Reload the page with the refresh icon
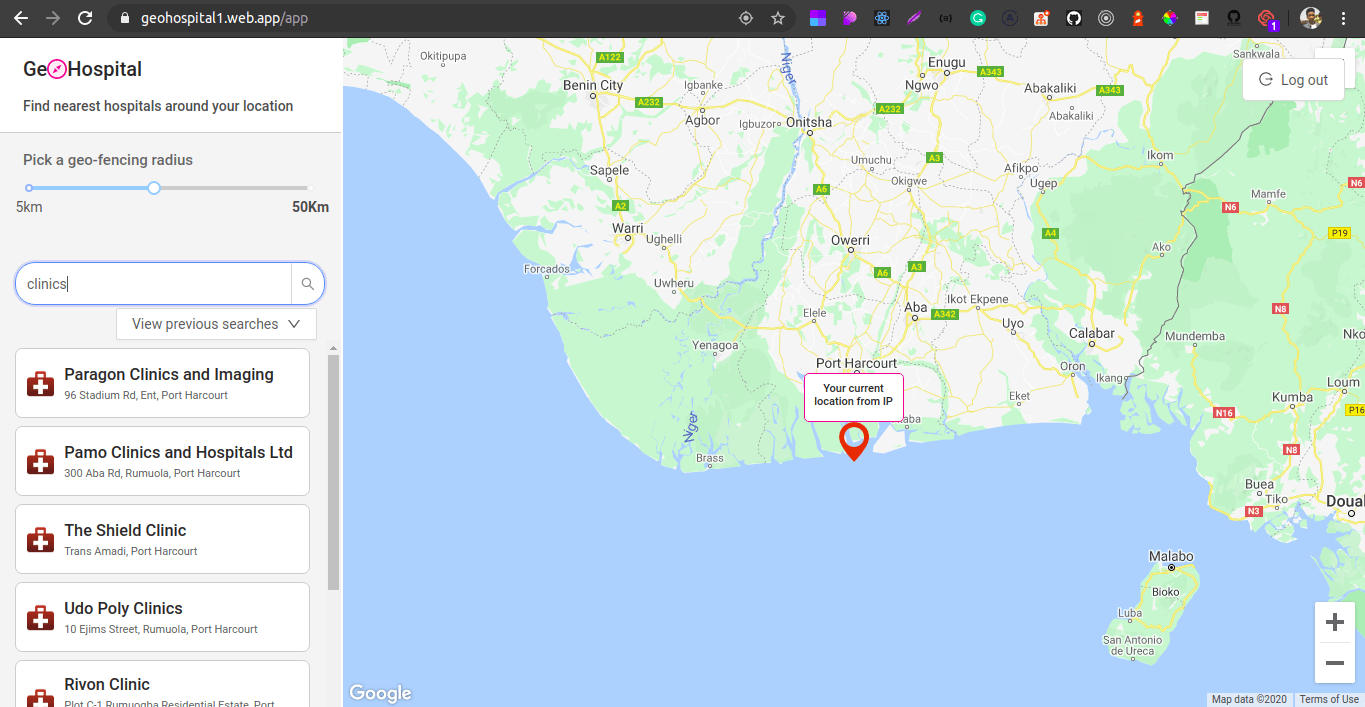The height and width of the screenshot is (707, 1365). pos(85,18)
